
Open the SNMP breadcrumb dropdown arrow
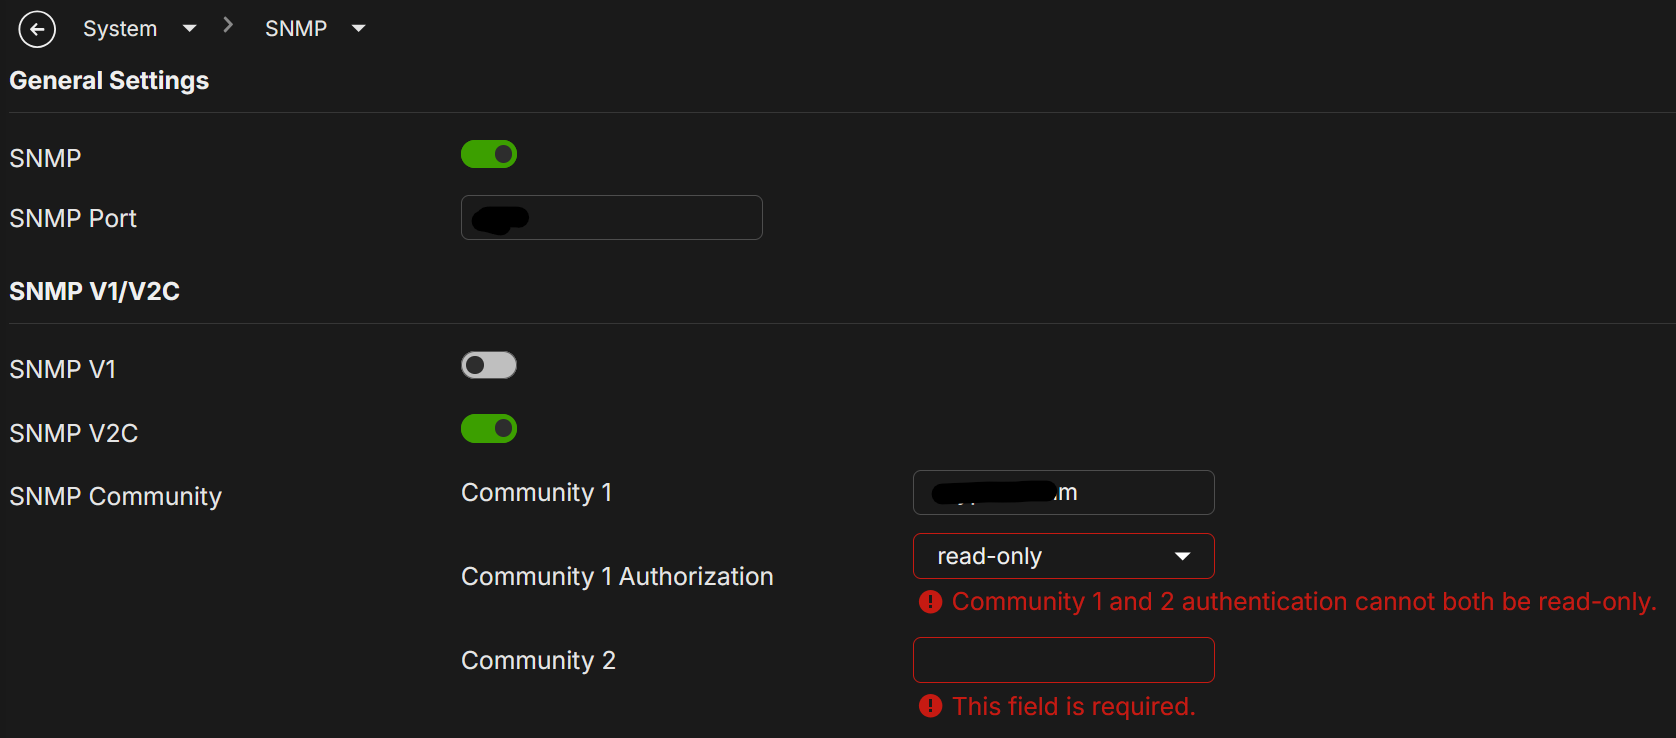tap(359, 29)
